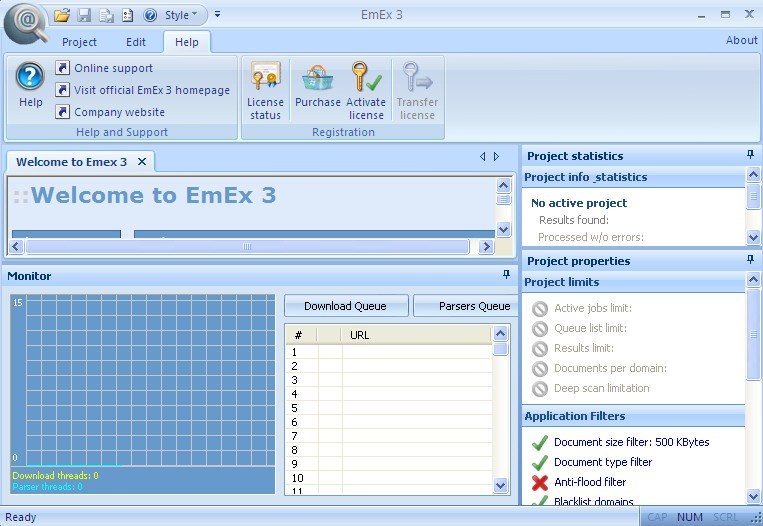
Task: Toggle the Document type filter checkmark
Action: click(x=540, y=462)
